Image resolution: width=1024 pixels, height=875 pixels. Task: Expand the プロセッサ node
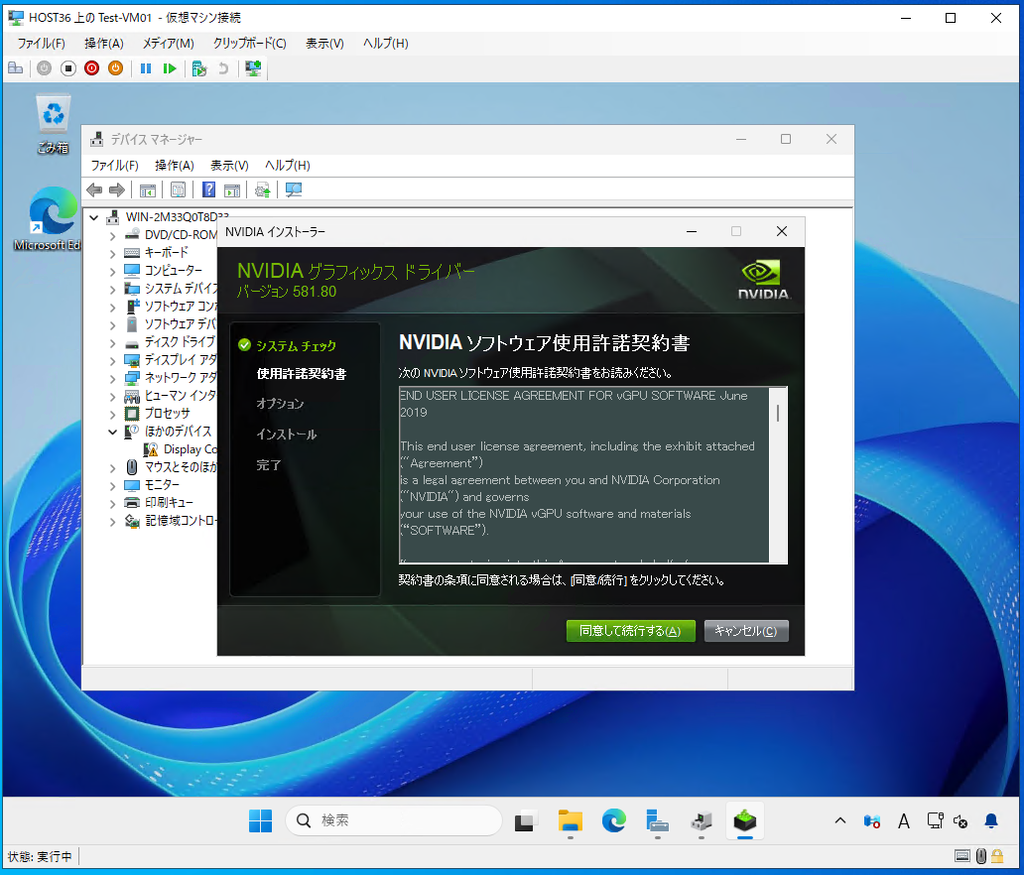click(112, 414)
